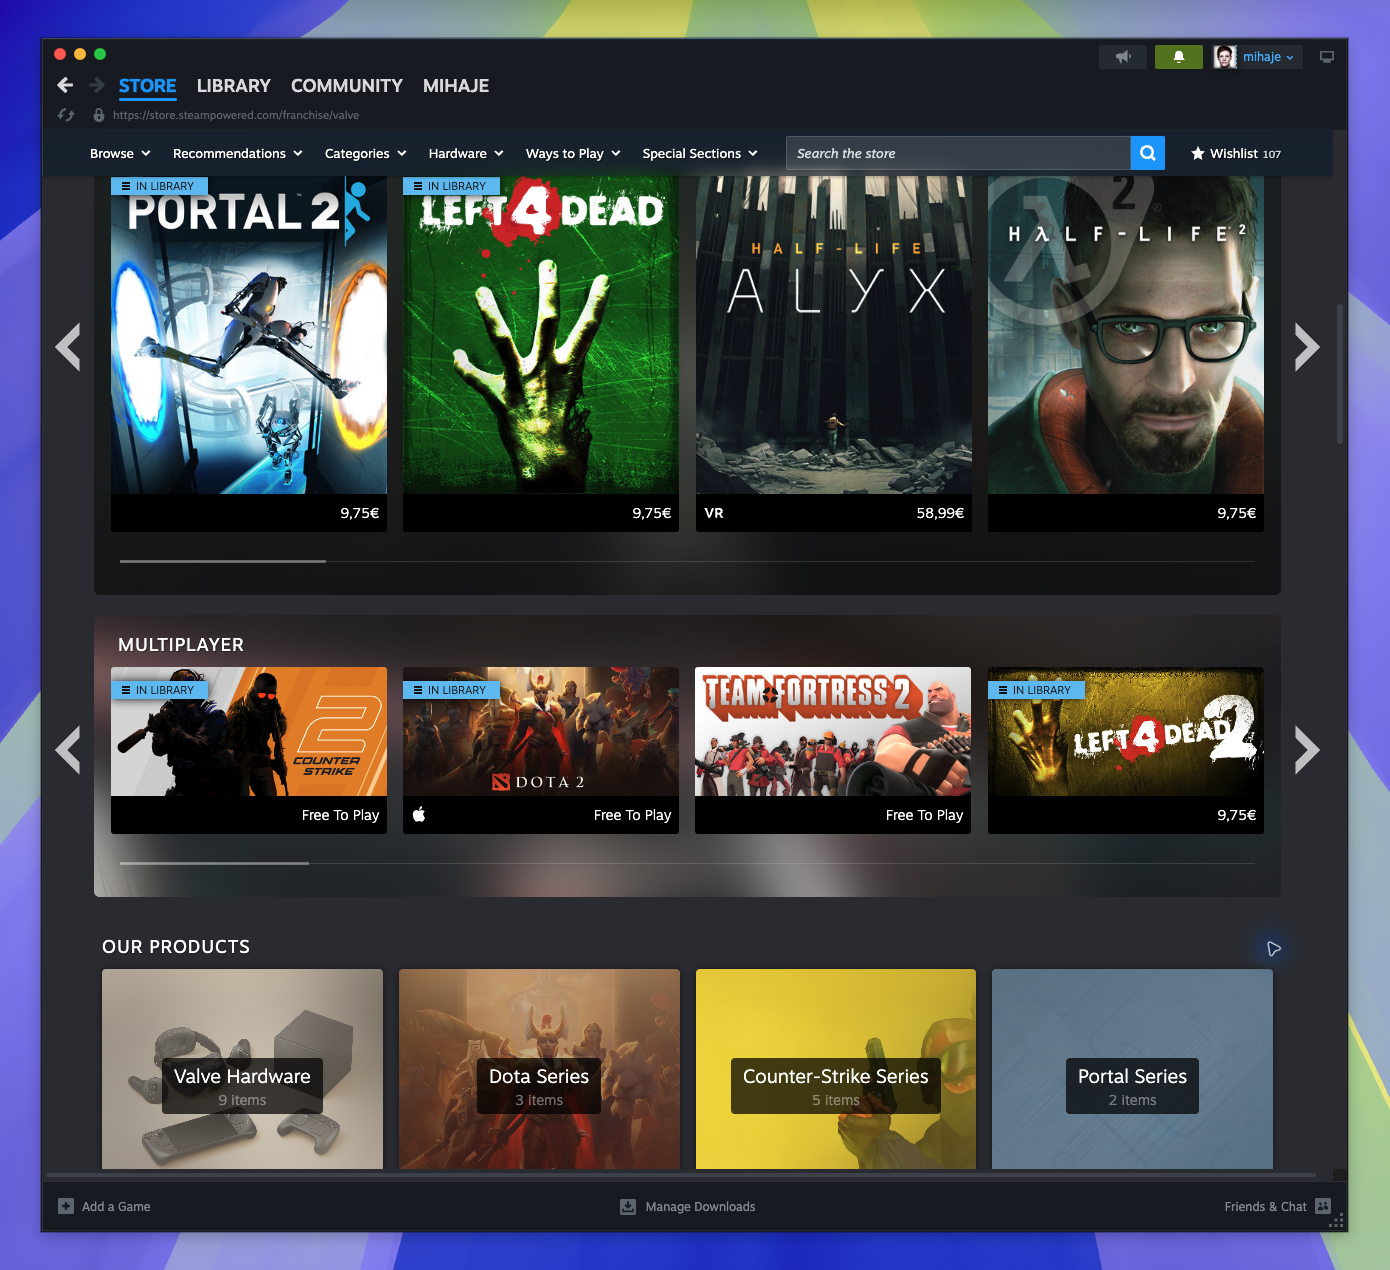1390x1270 pixels.
Task: Click the magnifier search button
Action: tap(1148, 153)
